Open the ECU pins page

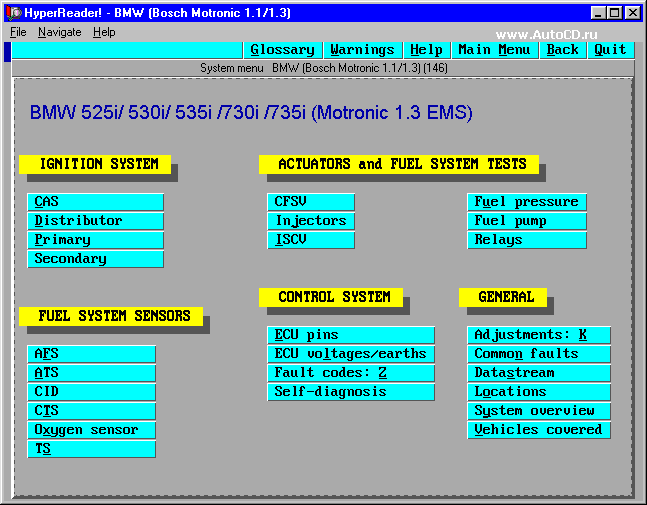click(351, 335)
